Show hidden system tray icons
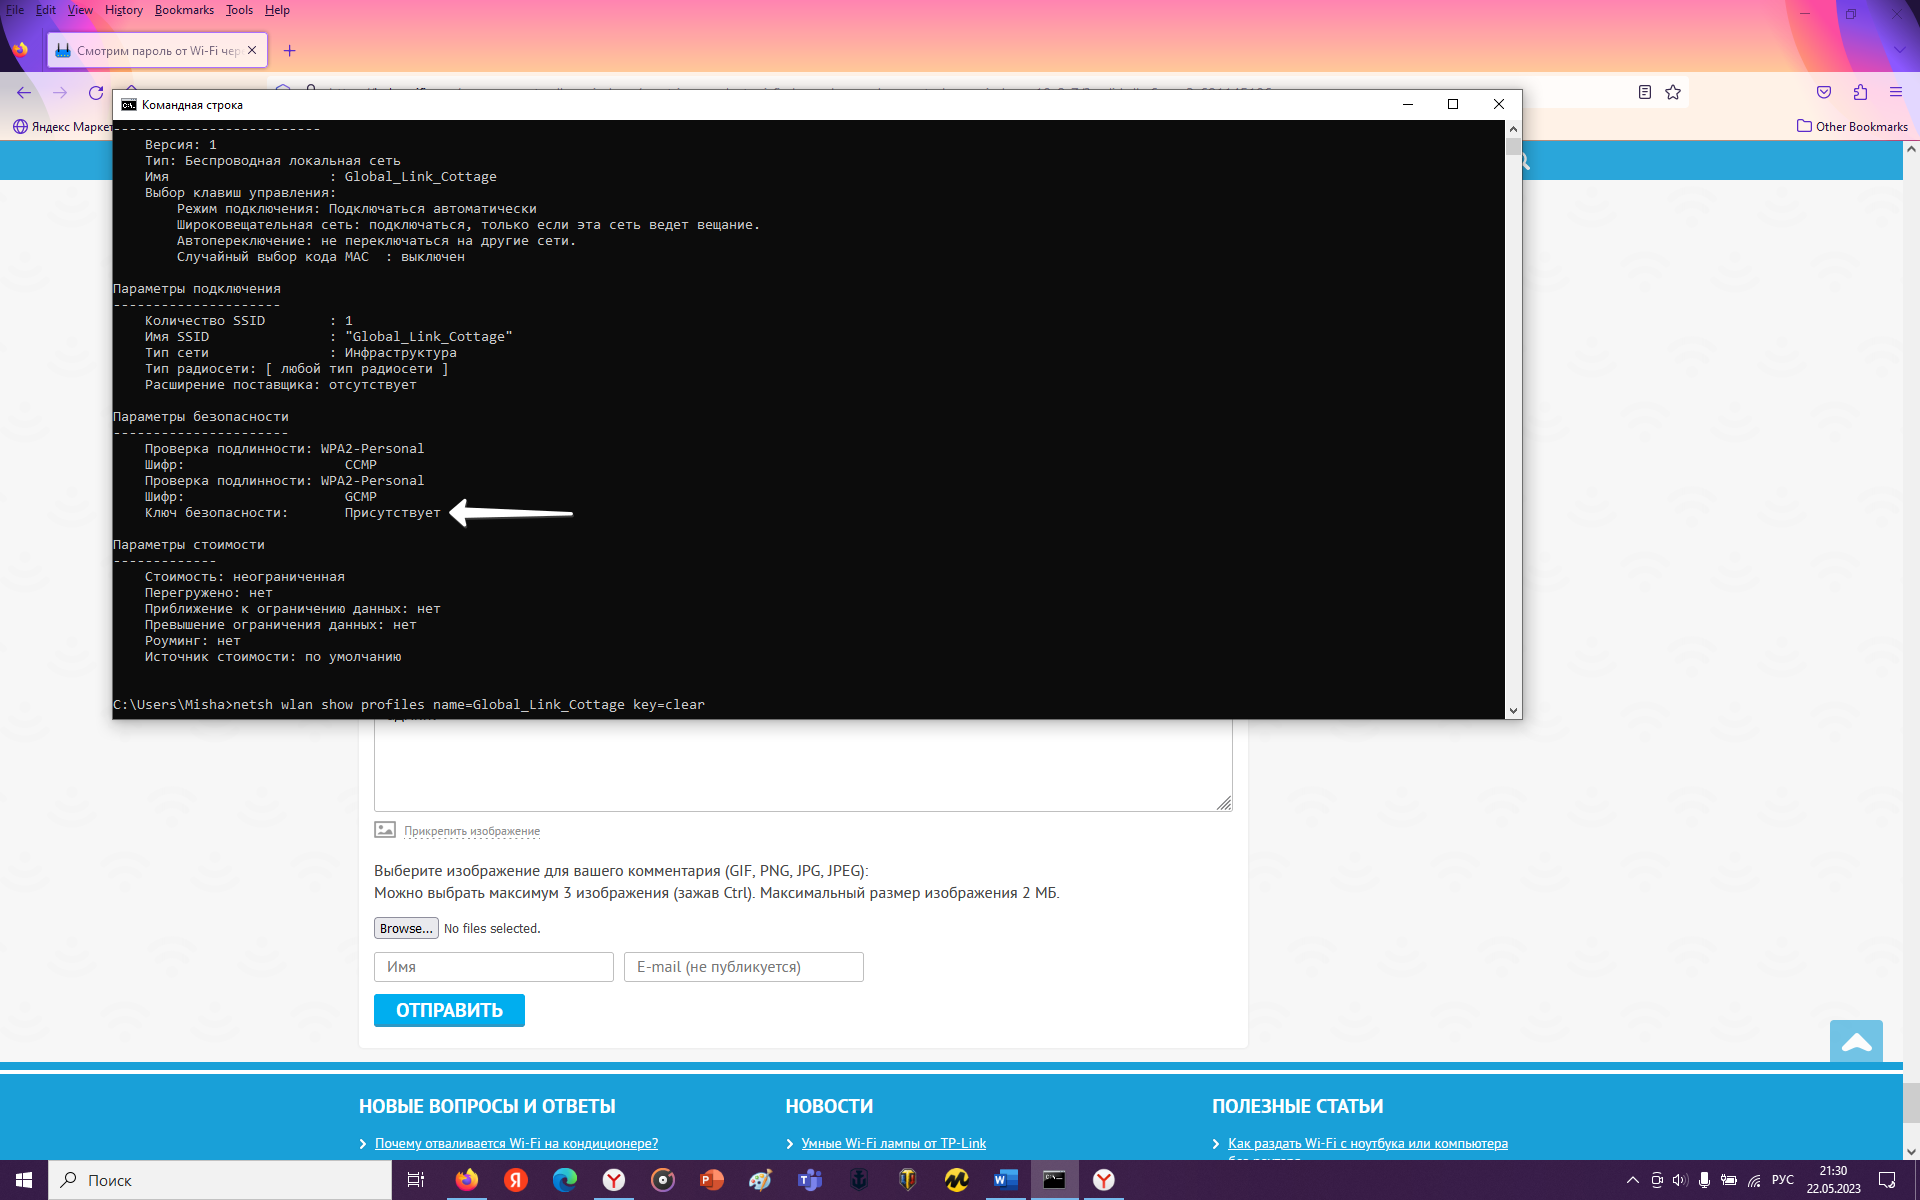The image size is (1920, 1200). [1633, 1180]
